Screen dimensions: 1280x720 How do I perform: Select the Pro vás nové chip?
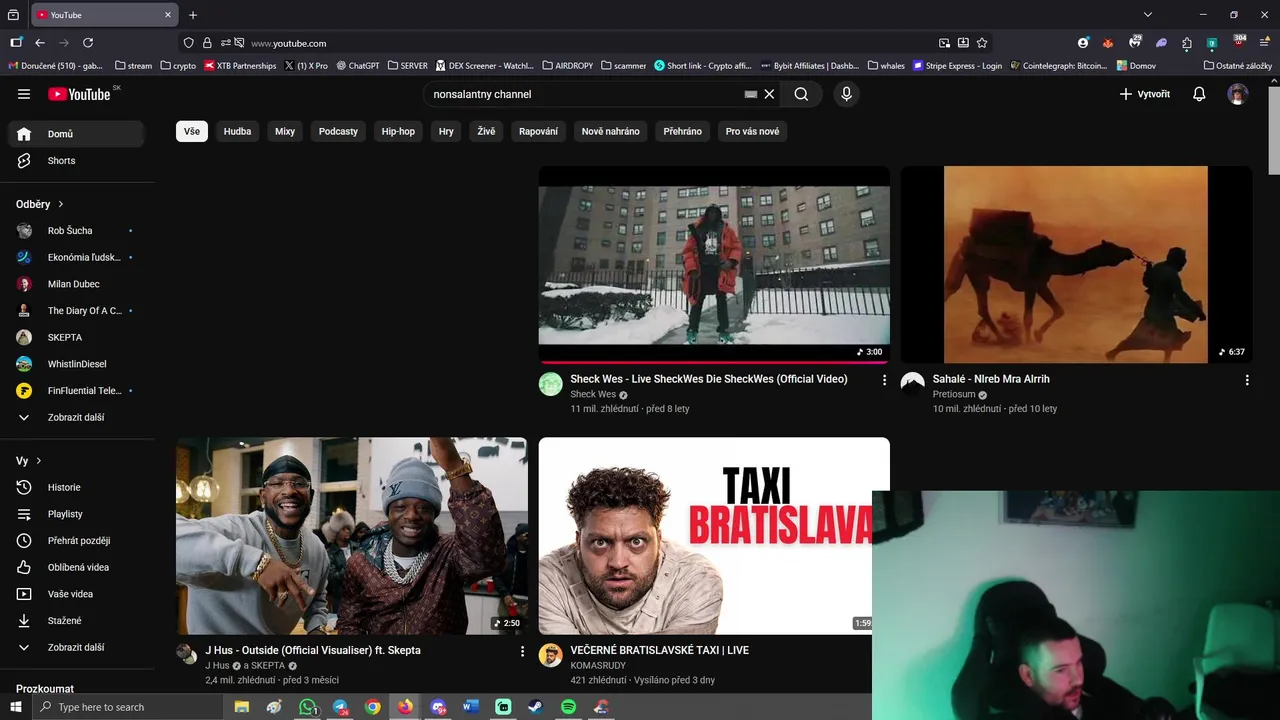coord(752,131)
